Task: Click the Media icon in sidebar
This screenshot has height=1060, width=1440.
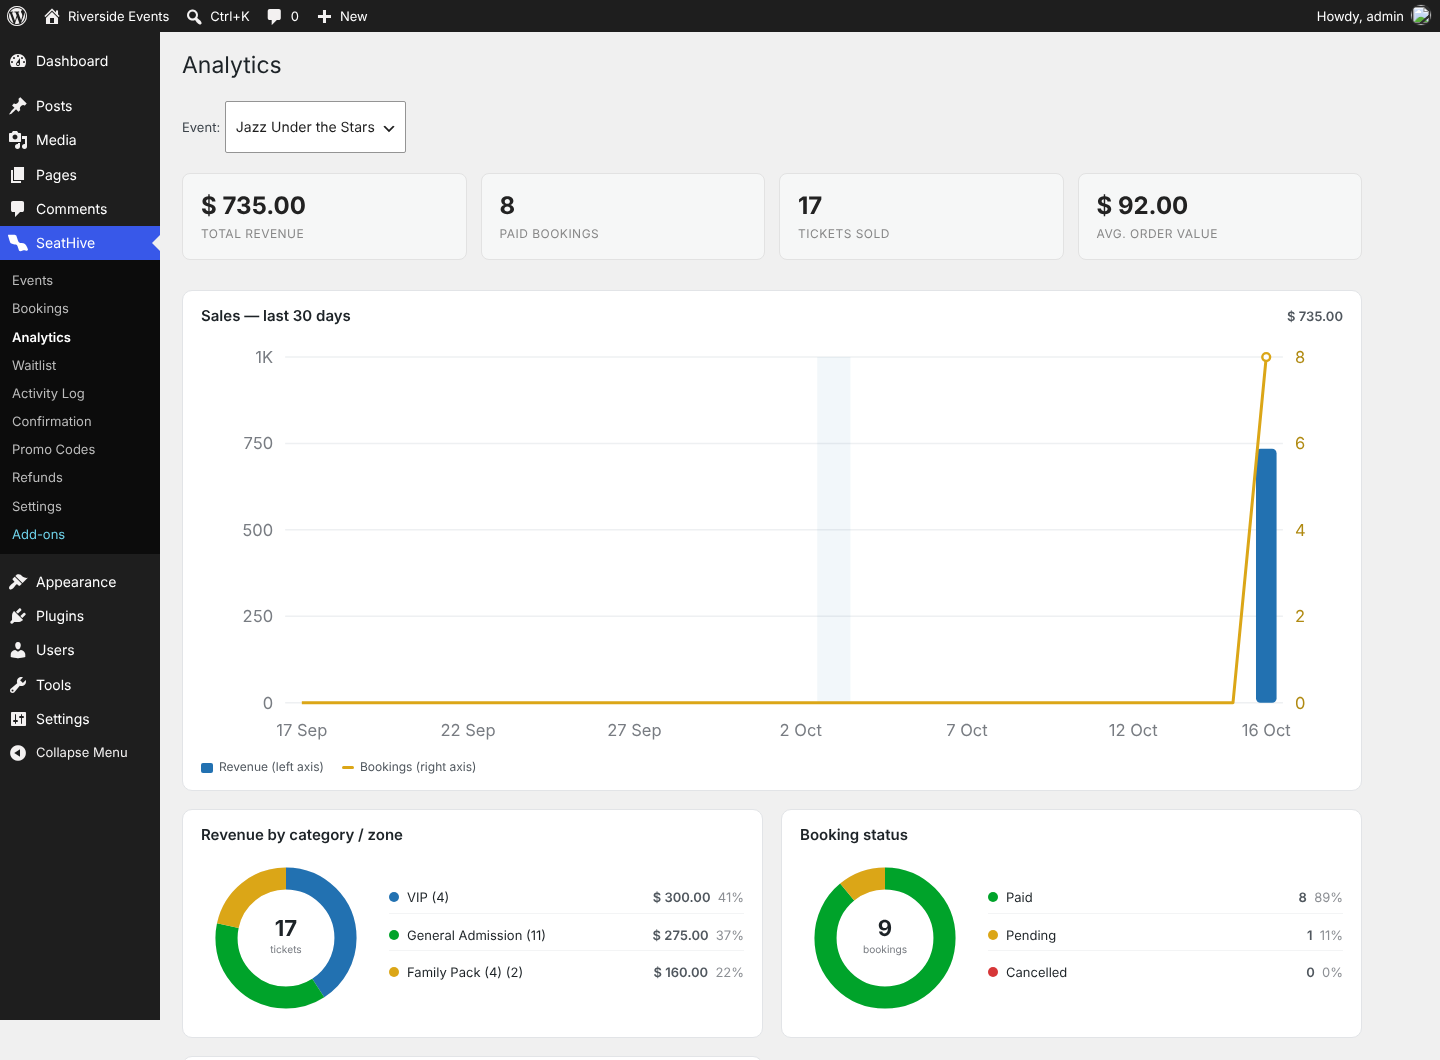Action: point(18,140)
